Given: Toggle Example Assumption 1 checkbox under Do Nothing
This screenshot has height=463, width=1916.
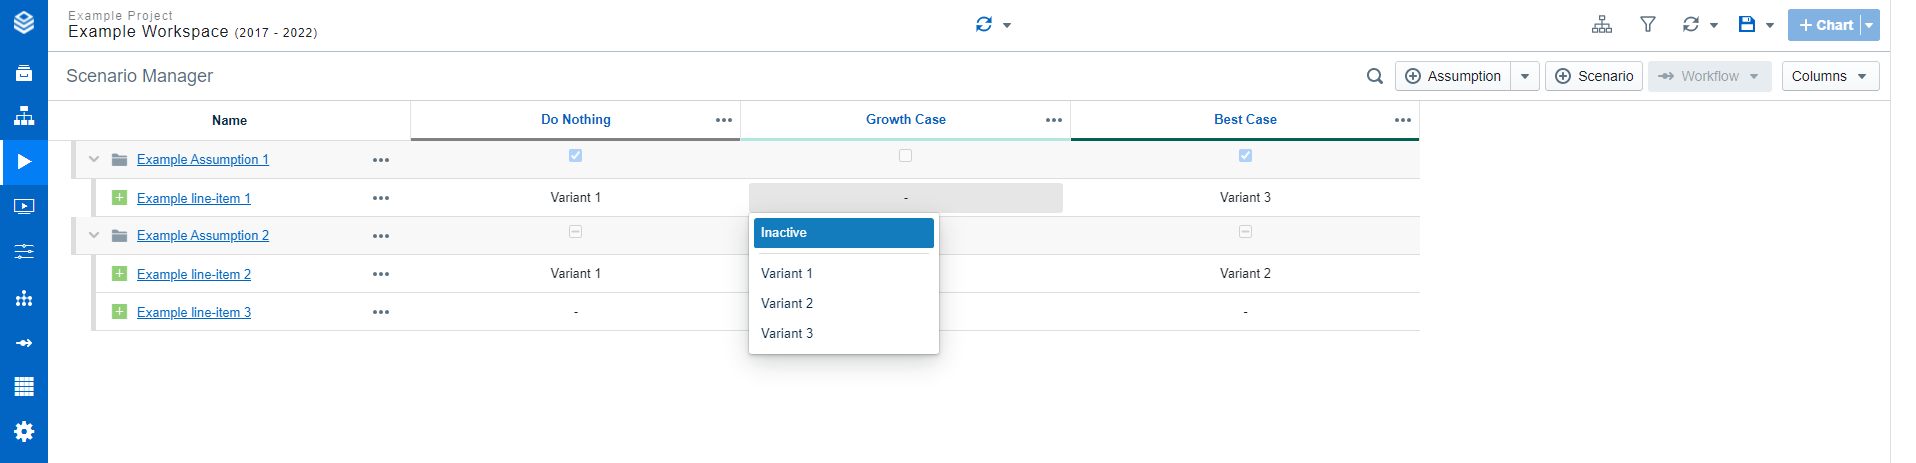Looking at the screenshot, I should (575, 156).
